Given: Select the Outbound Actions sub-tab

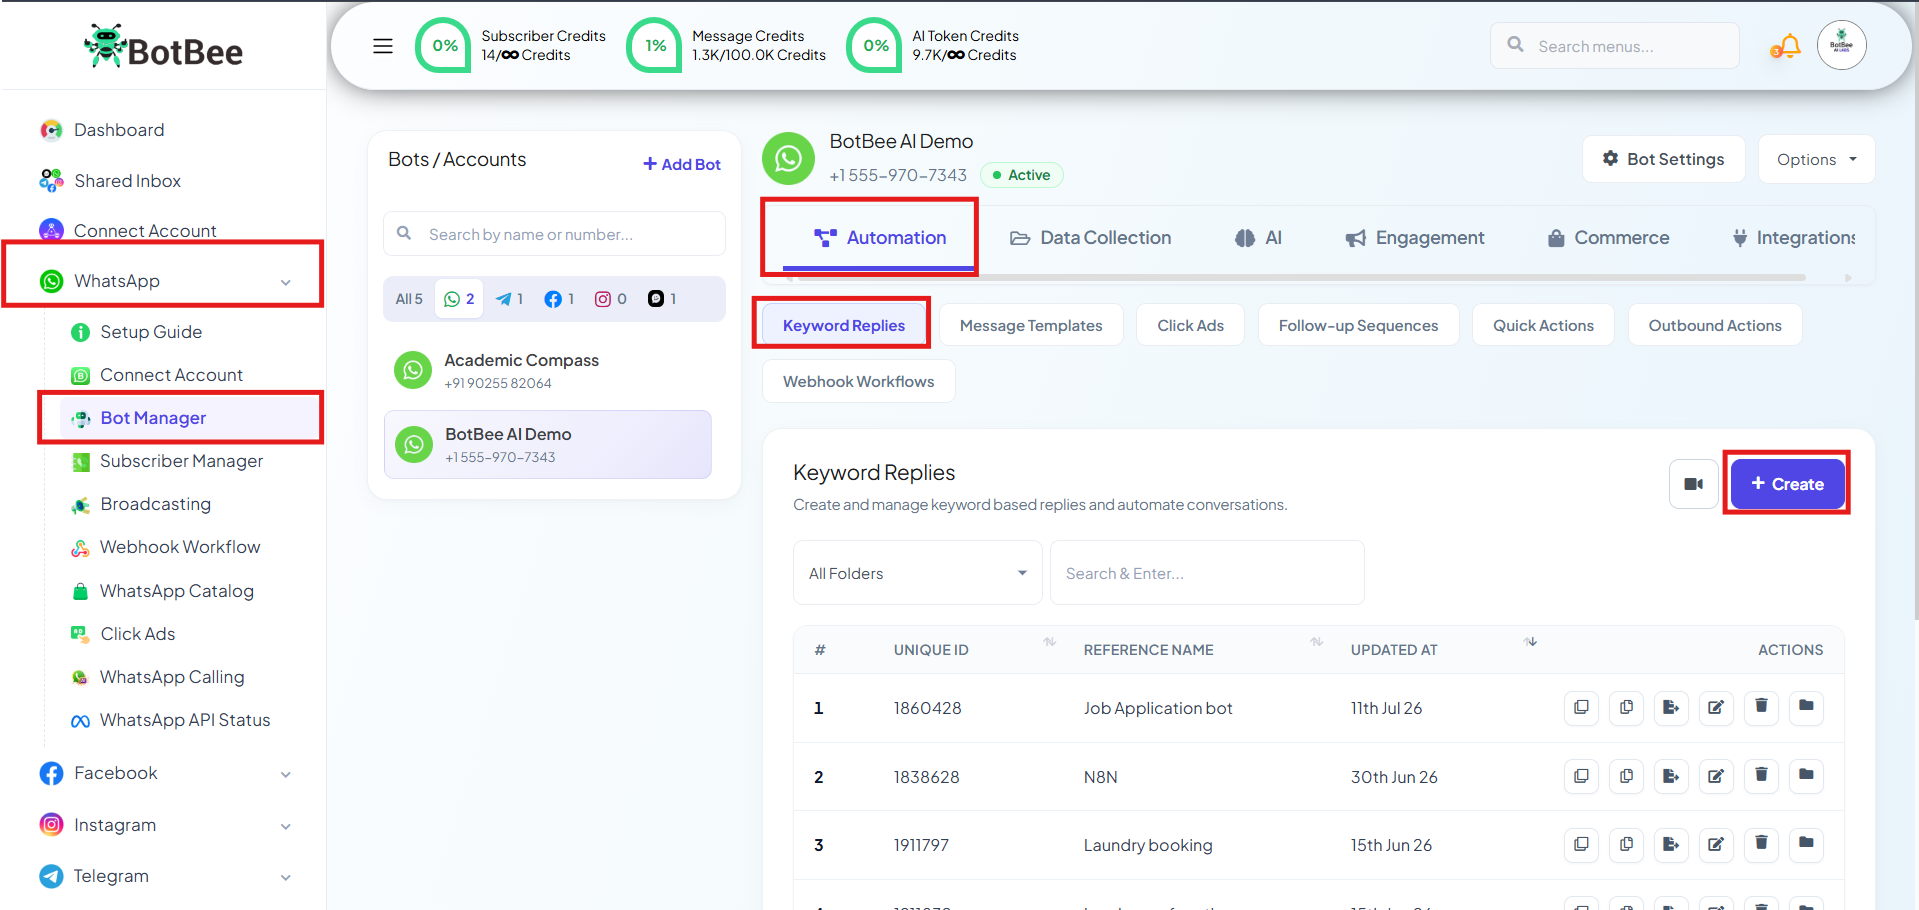Looking at the screenshot, I should coord(1715,325).
